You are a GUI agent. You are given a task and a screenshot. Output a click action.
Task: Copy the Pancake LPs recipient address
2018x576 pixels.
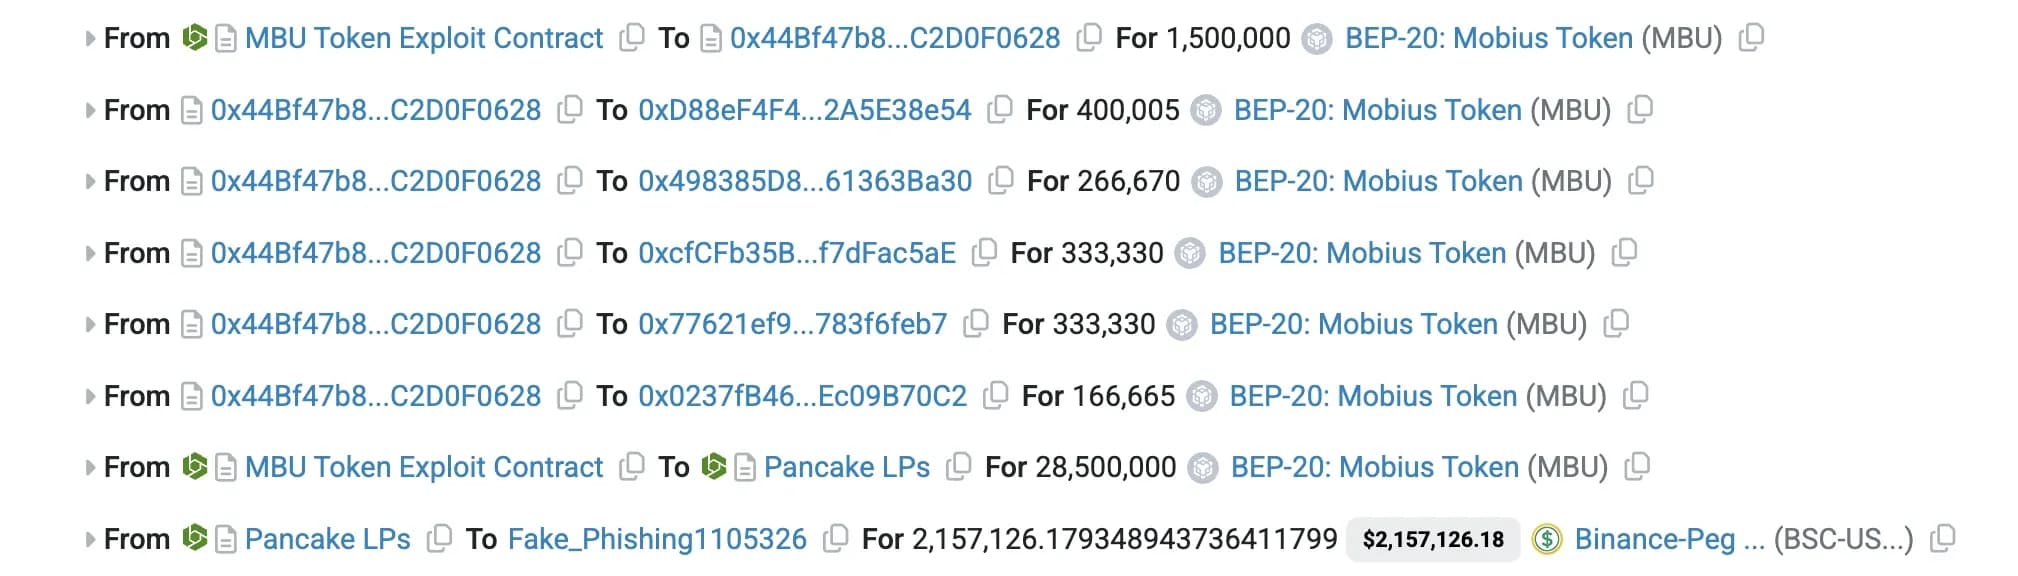pos(958,466)
